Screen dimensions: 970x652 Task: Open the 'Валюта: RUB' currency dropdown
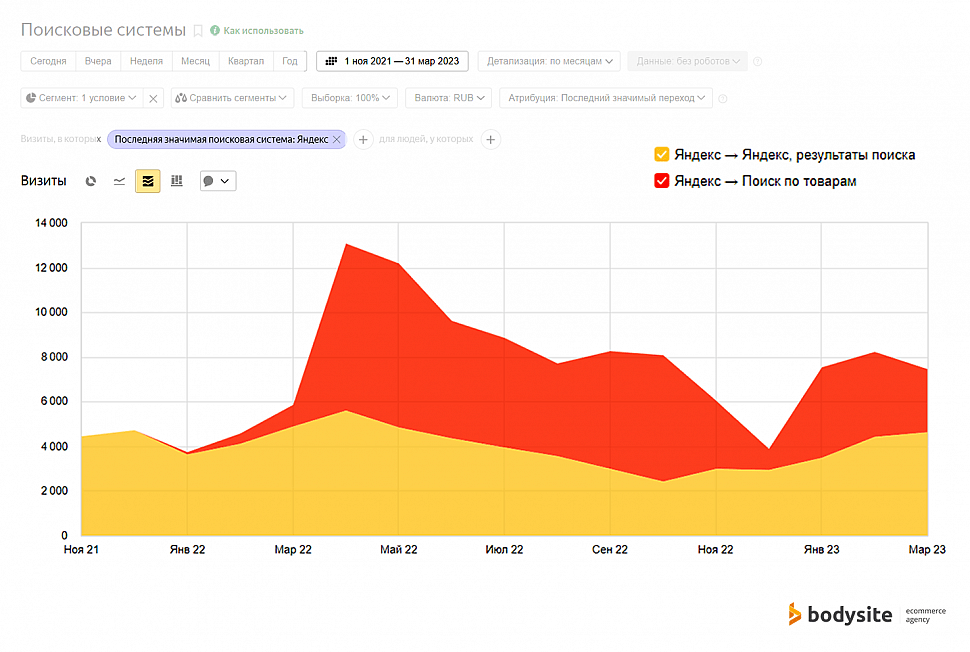pos(449,98)
